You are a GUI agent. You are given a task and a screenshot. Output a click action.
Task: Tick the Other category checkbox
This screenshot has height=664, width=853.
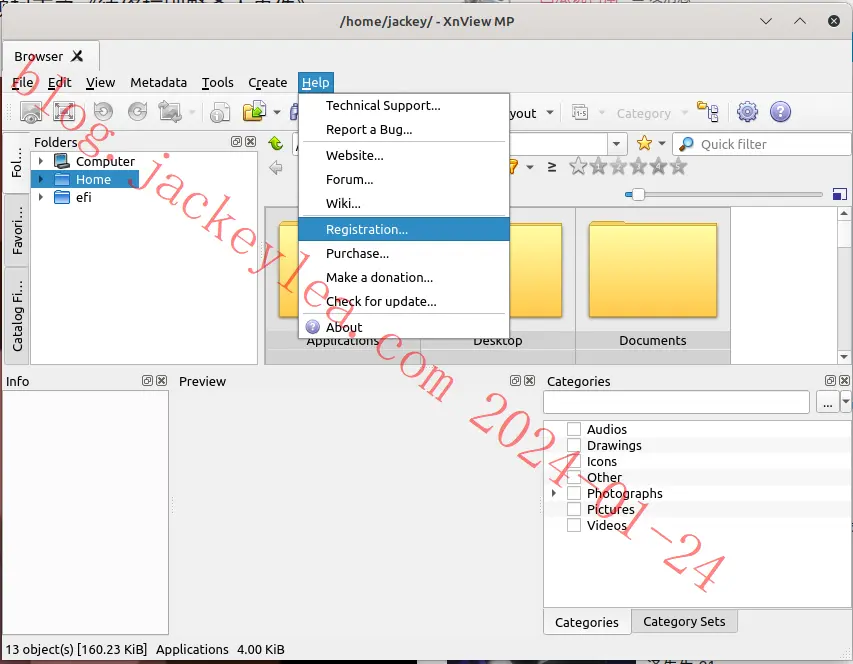click(x=574, y=477)
